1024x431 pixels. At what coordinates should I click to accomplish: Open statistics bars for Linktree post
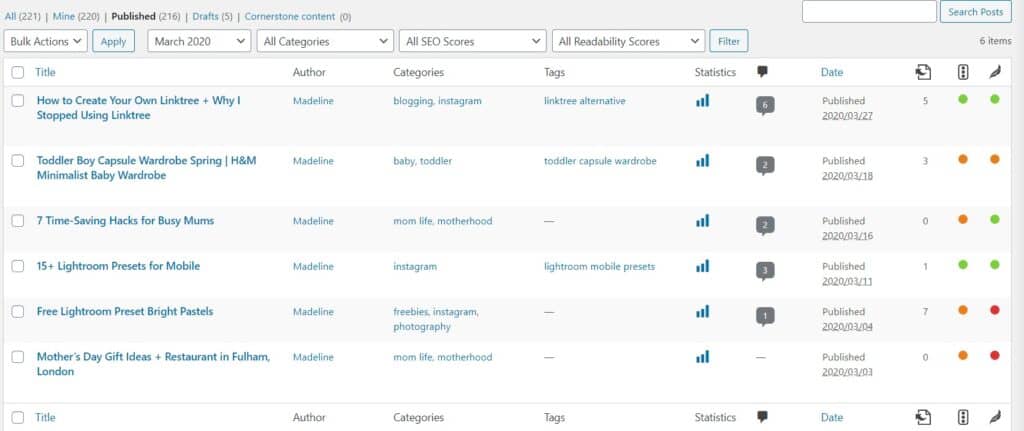702,101
